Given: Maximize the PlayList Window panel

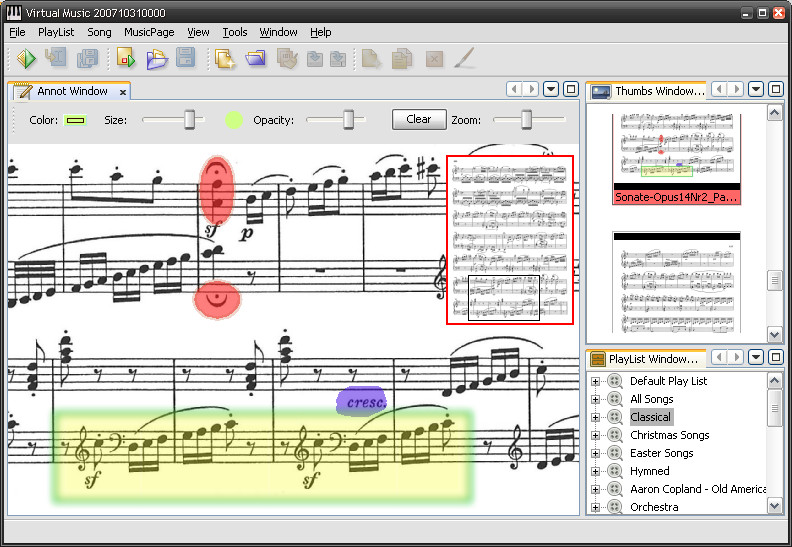Looking at the screenshot, I should [x=774, y=358].
